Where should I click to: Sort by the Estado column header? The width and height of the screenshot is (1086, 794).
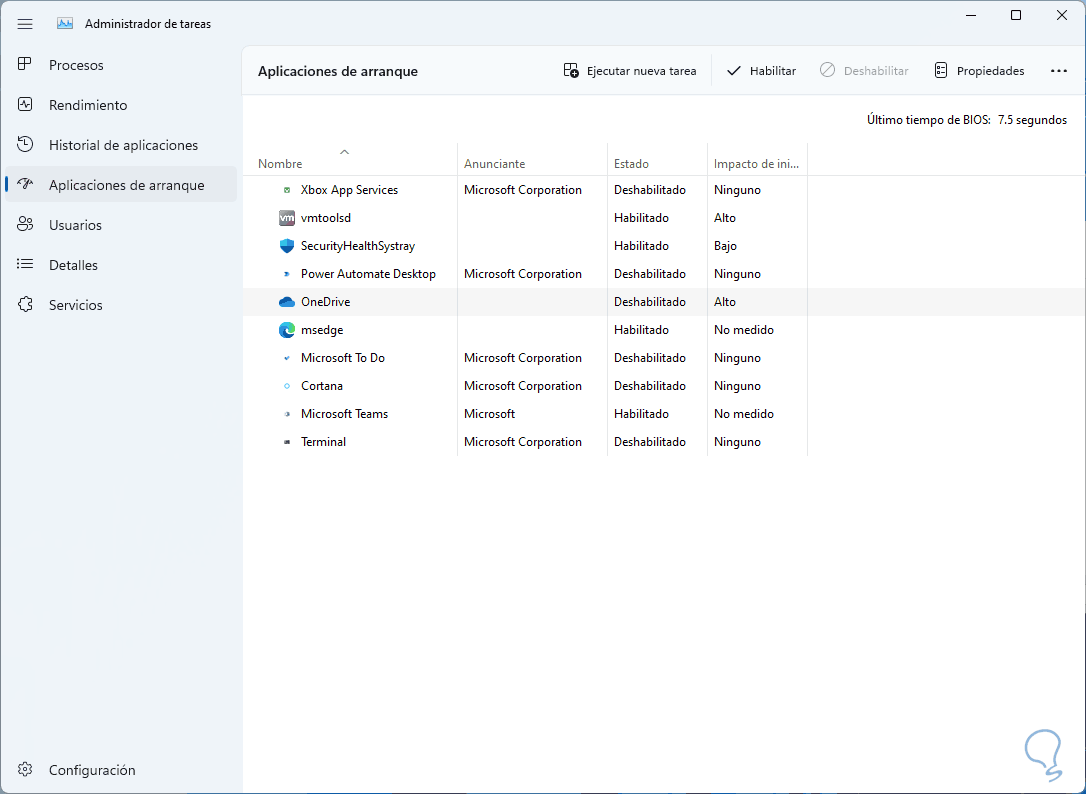[x=631, y=163]
